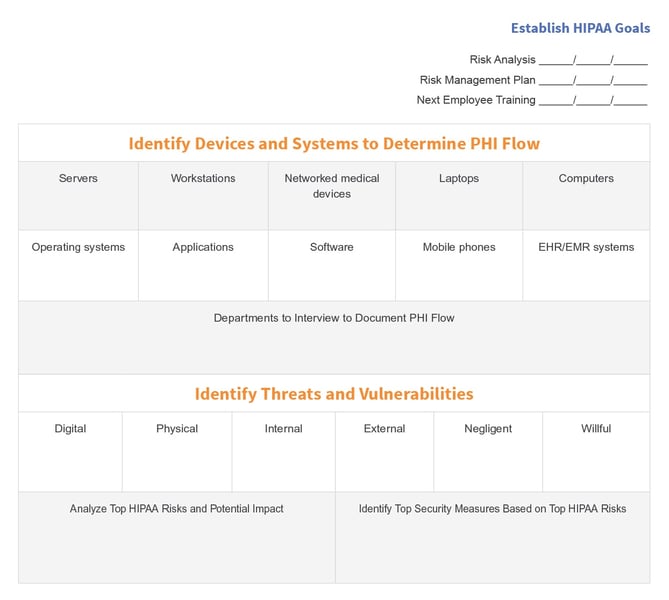This screenshot has height=600, width=669.
Task: Click Departments to Interview to Document PHI Flow
Action: pyautogui.click(x=334, y=319)
